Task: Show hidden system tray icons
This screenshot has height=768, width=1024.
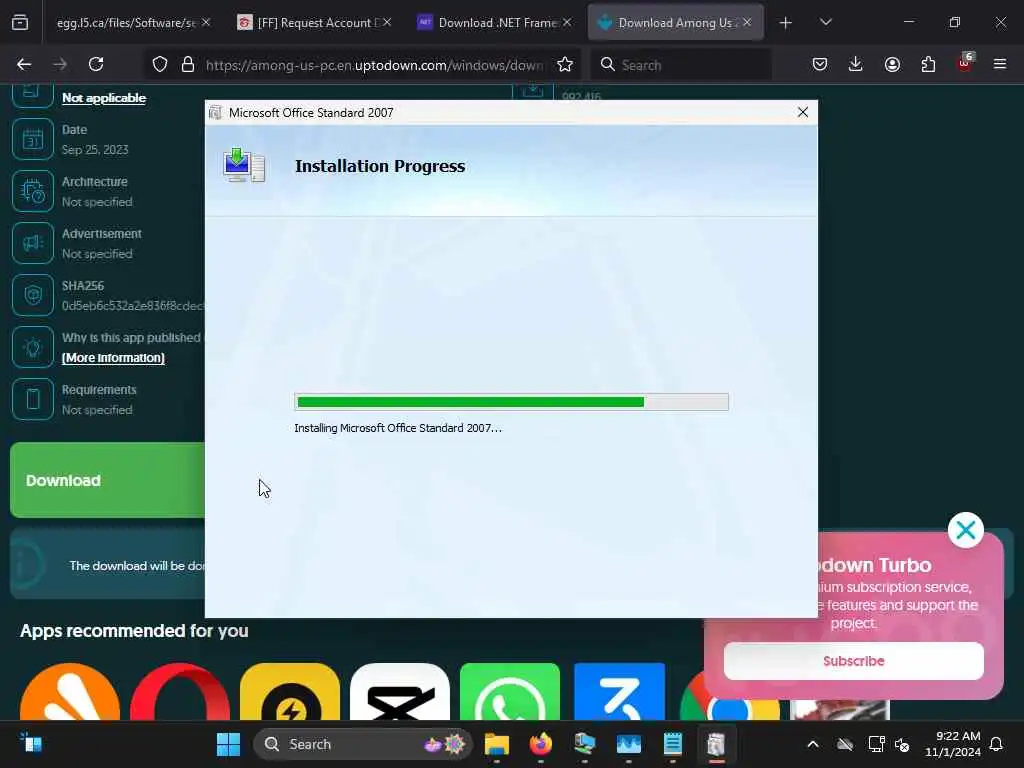Action: click(813, 744)
